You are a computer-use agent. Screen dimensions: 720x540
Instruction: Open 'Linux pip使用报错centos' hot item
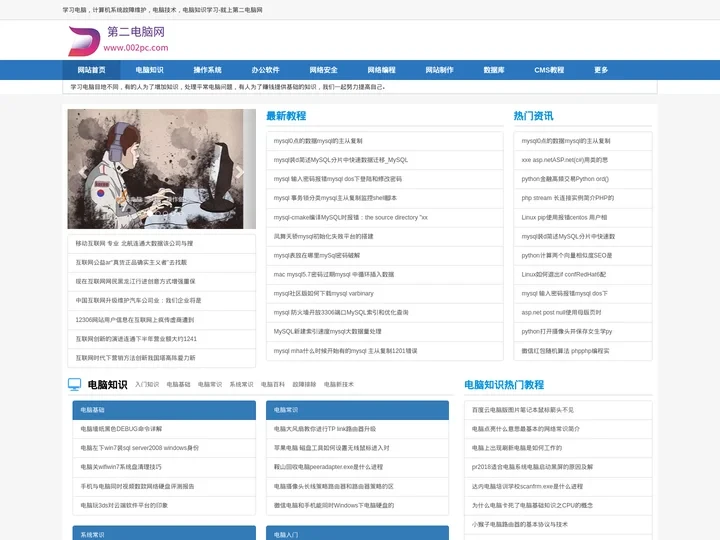point(583,217)
